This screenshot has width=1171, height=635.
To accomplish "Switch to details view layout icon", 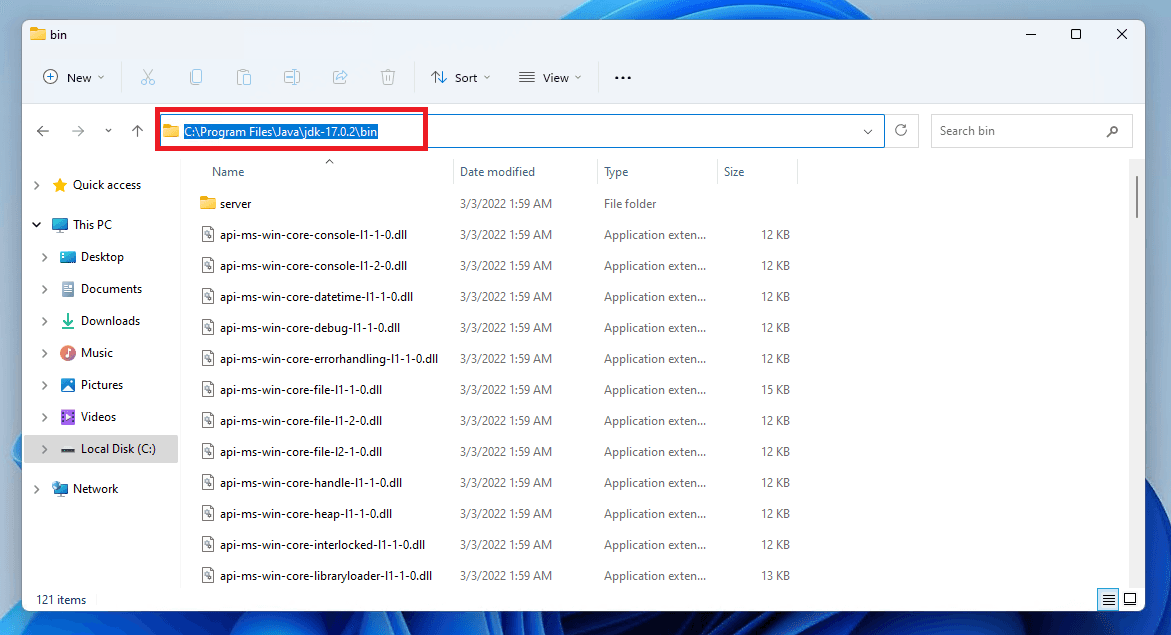I will [1109, 599].
